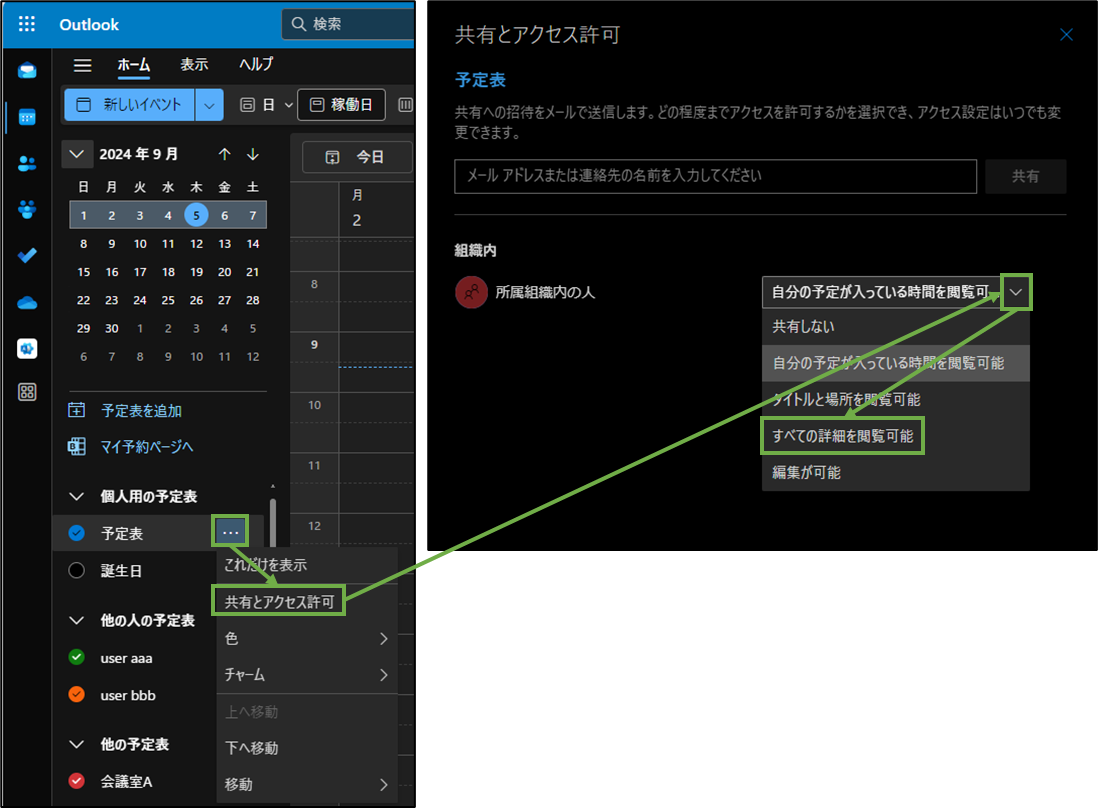1098x808 pixels.
Task: Click the email address input field
Action: pyautogui.click(x=716, y=176)
